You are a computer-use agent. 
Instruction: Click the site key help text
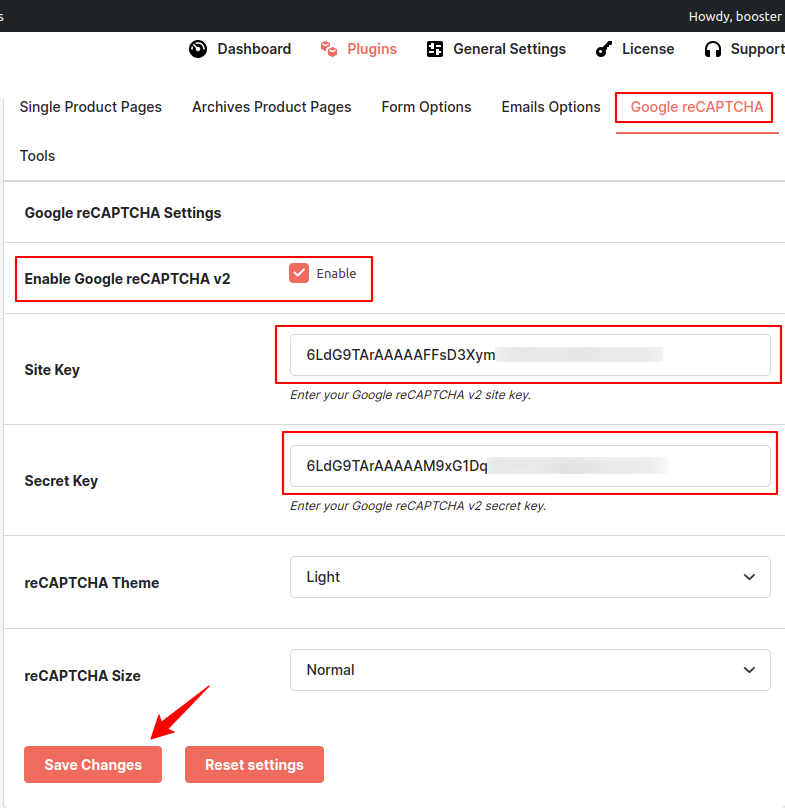[410, 395]
